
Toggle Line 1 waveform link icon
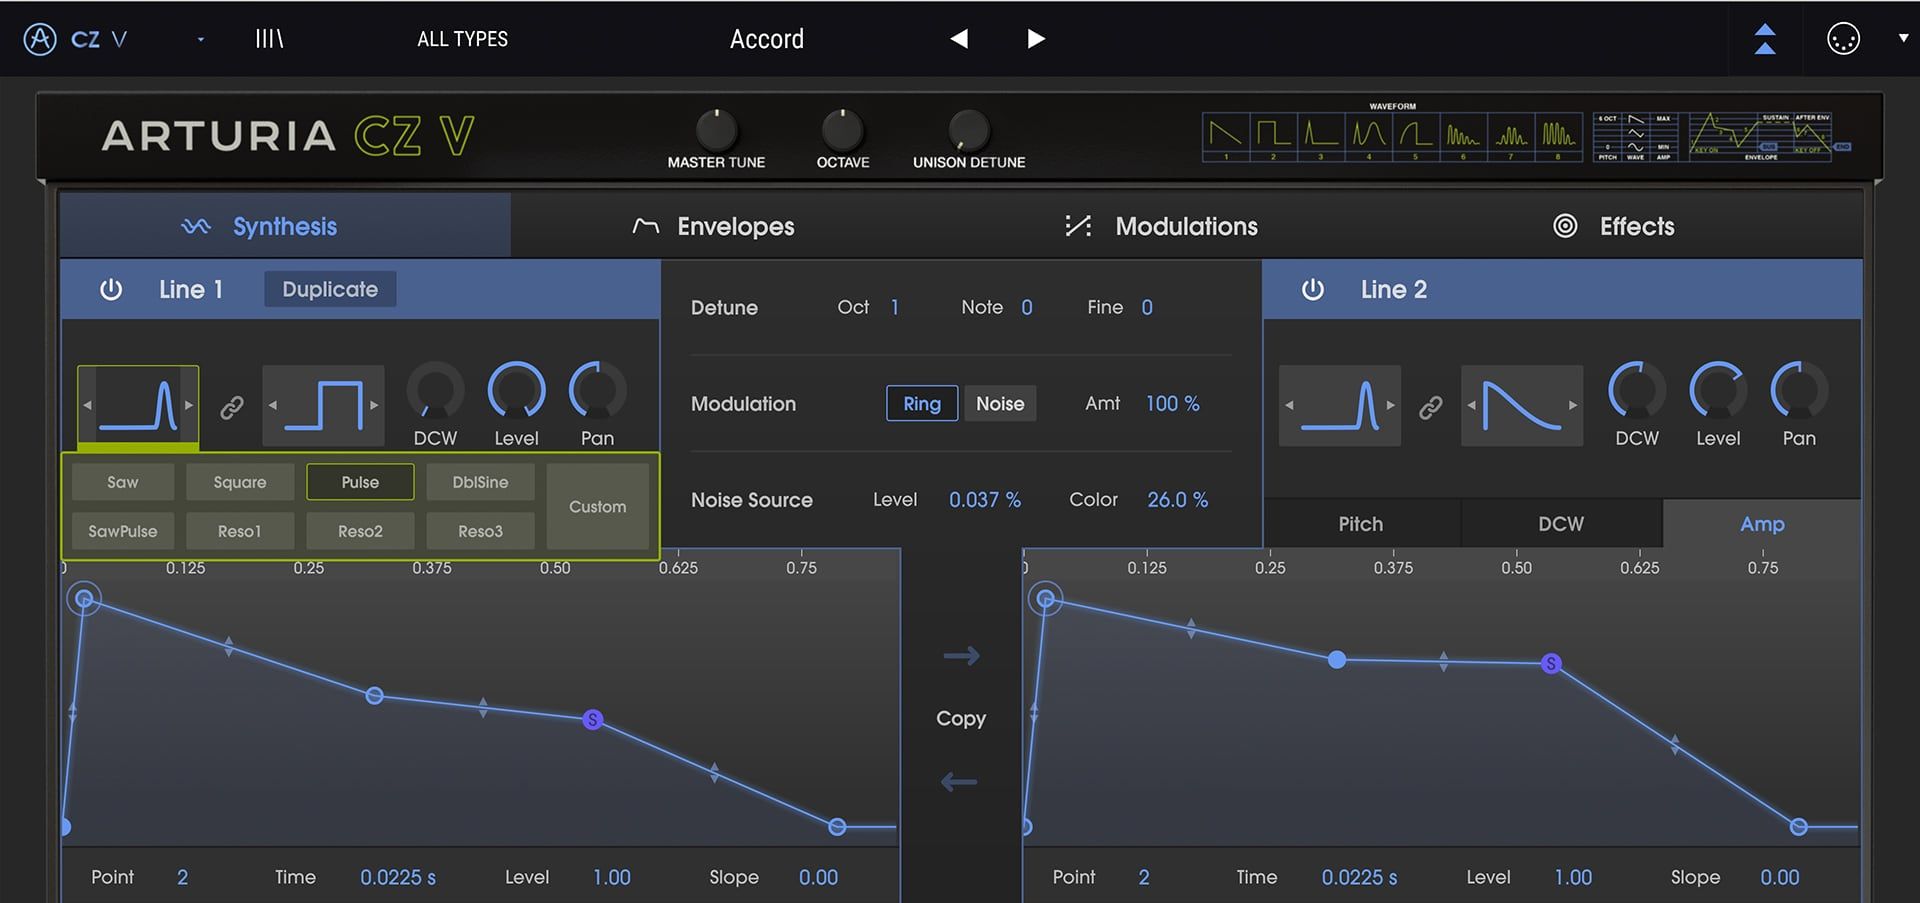click(x=232, y=407)
